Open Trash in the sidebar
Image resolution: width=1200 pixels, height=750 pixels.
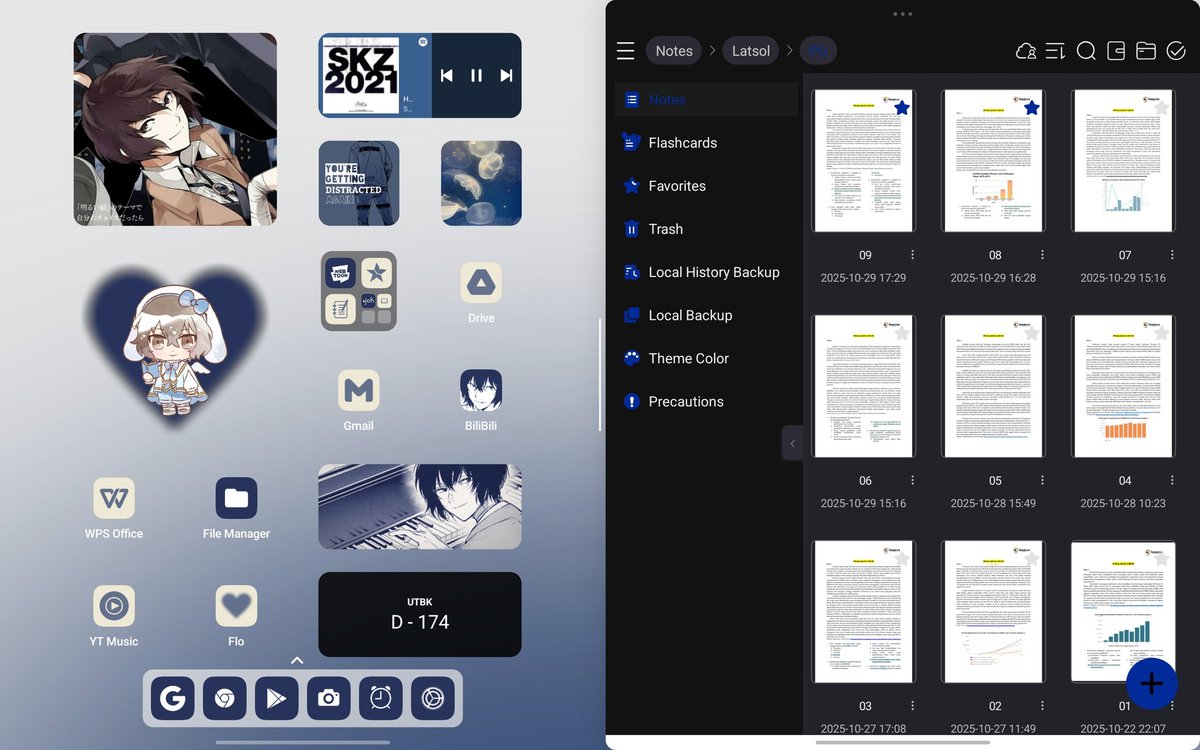707,229
